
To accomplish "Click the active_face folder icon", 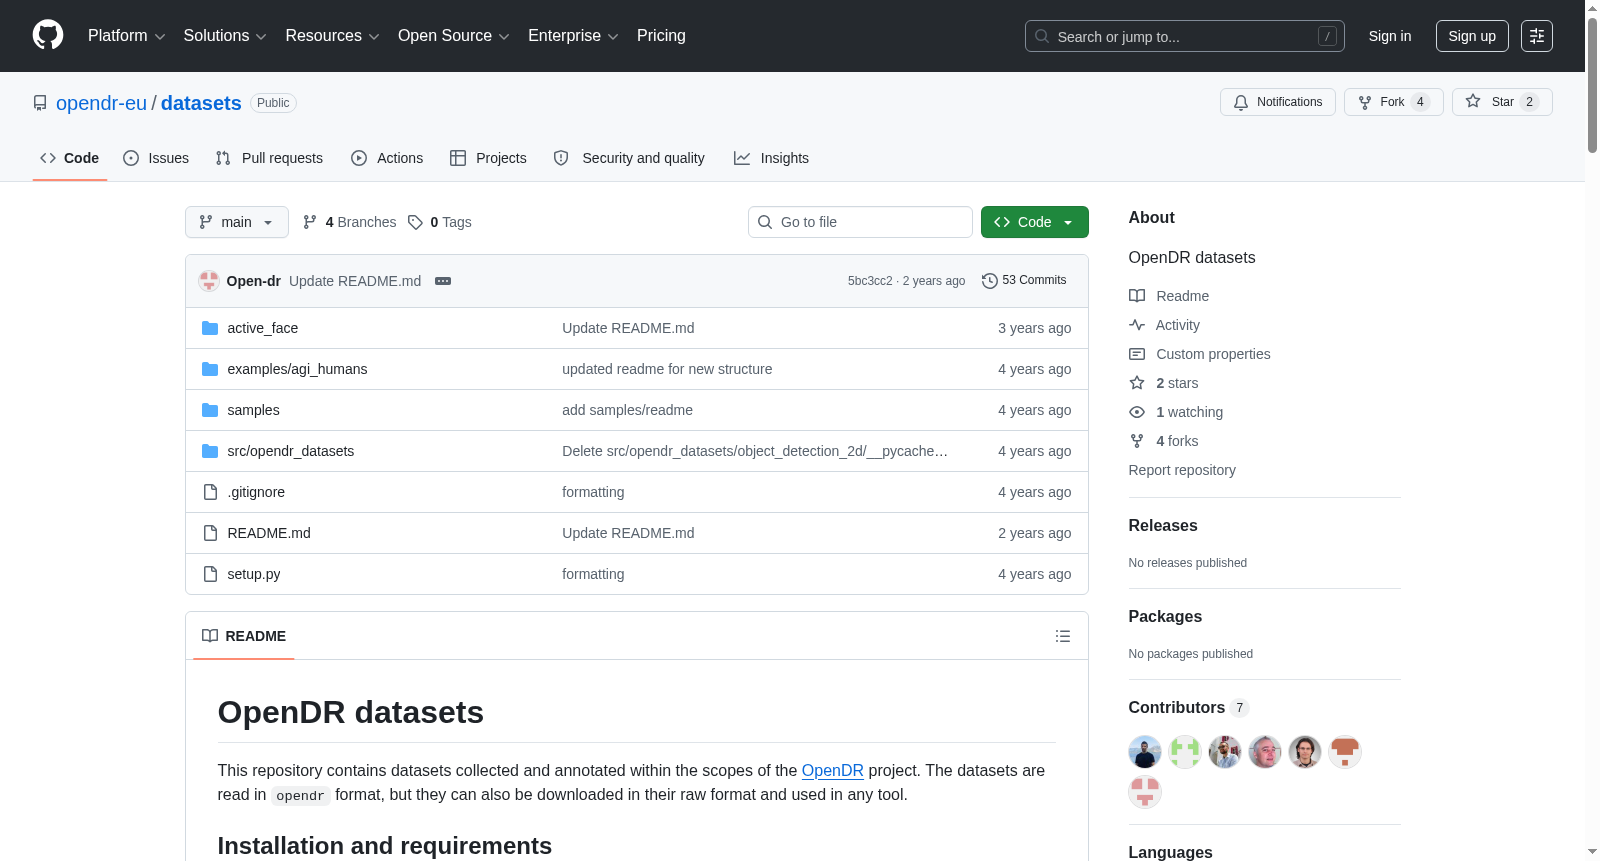I will pos(210,328).
